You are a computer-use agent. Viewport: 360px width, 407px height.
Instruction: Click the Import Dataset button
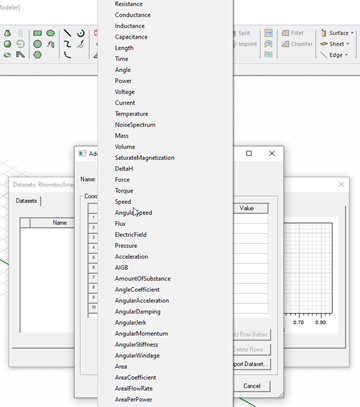pyautogui.click(x=252, y=364)
